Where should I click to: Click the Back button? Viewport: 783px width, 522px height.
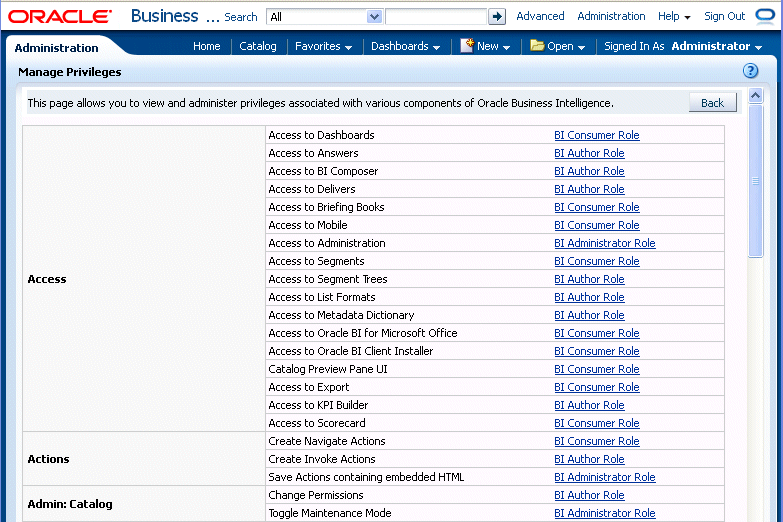tap(712, 103)
